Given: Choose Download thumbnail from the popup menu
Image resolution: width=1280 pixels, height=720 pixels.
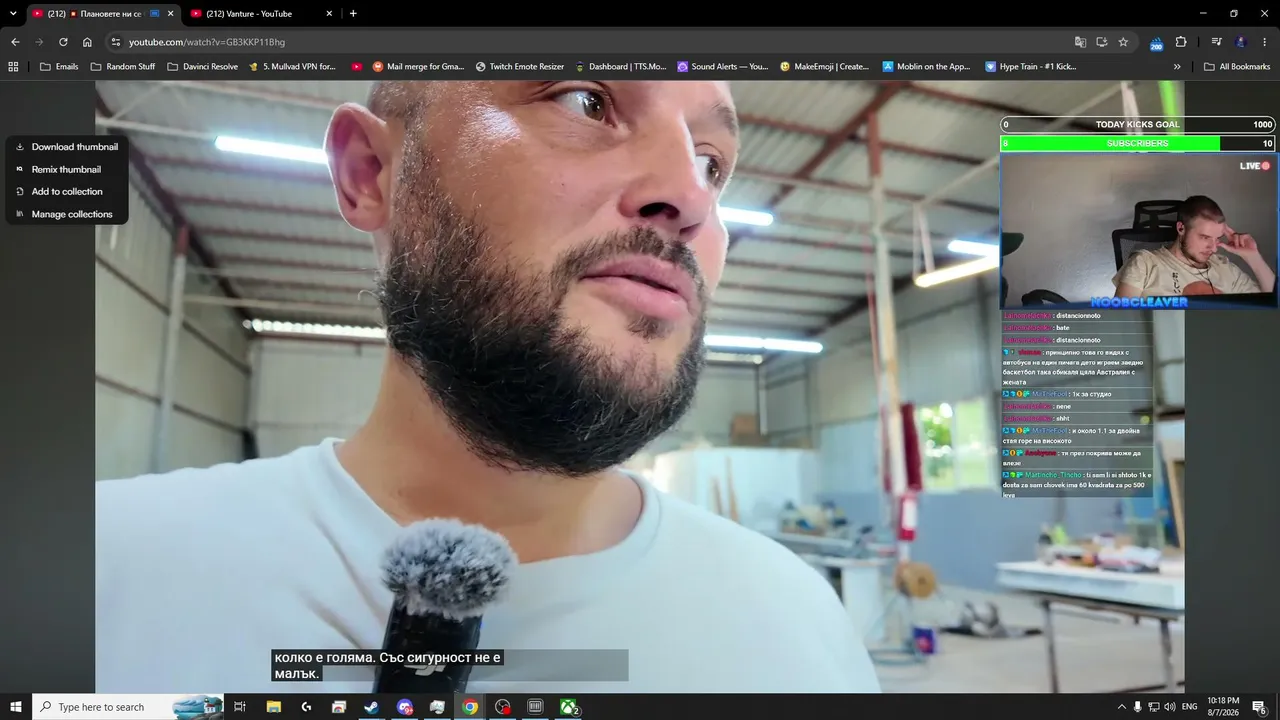Looking at the screenshot, I should pos(67,147).
